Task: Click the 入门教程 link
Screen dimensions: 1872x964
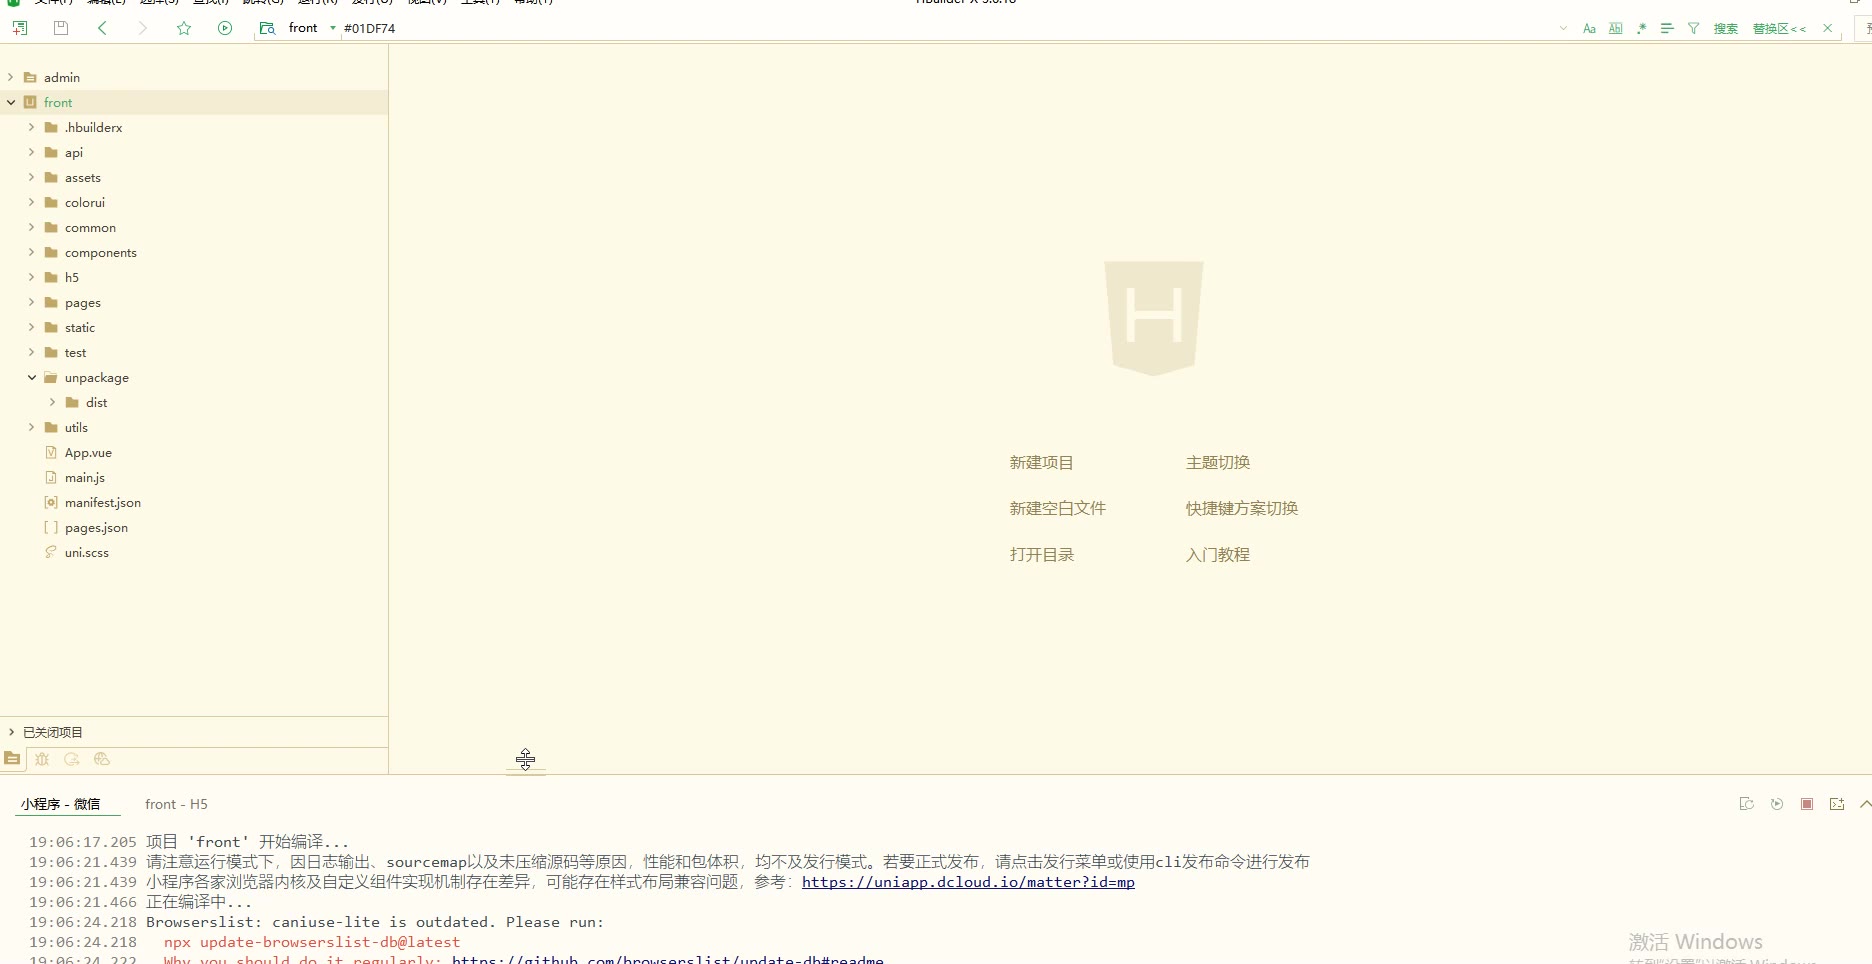Action: tap(1218, 554)
